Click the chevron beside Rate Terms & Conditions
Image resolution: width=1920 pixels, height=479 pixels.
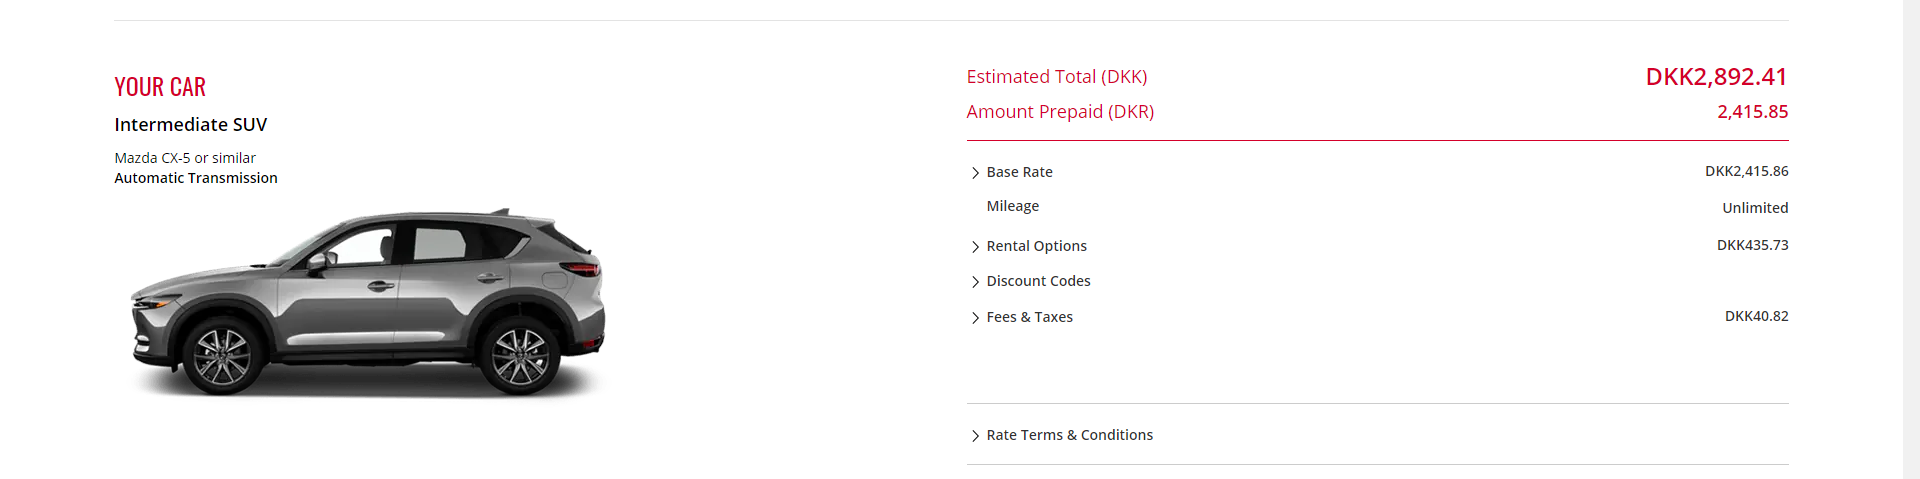pyautogui.click(x=975, y=436)
